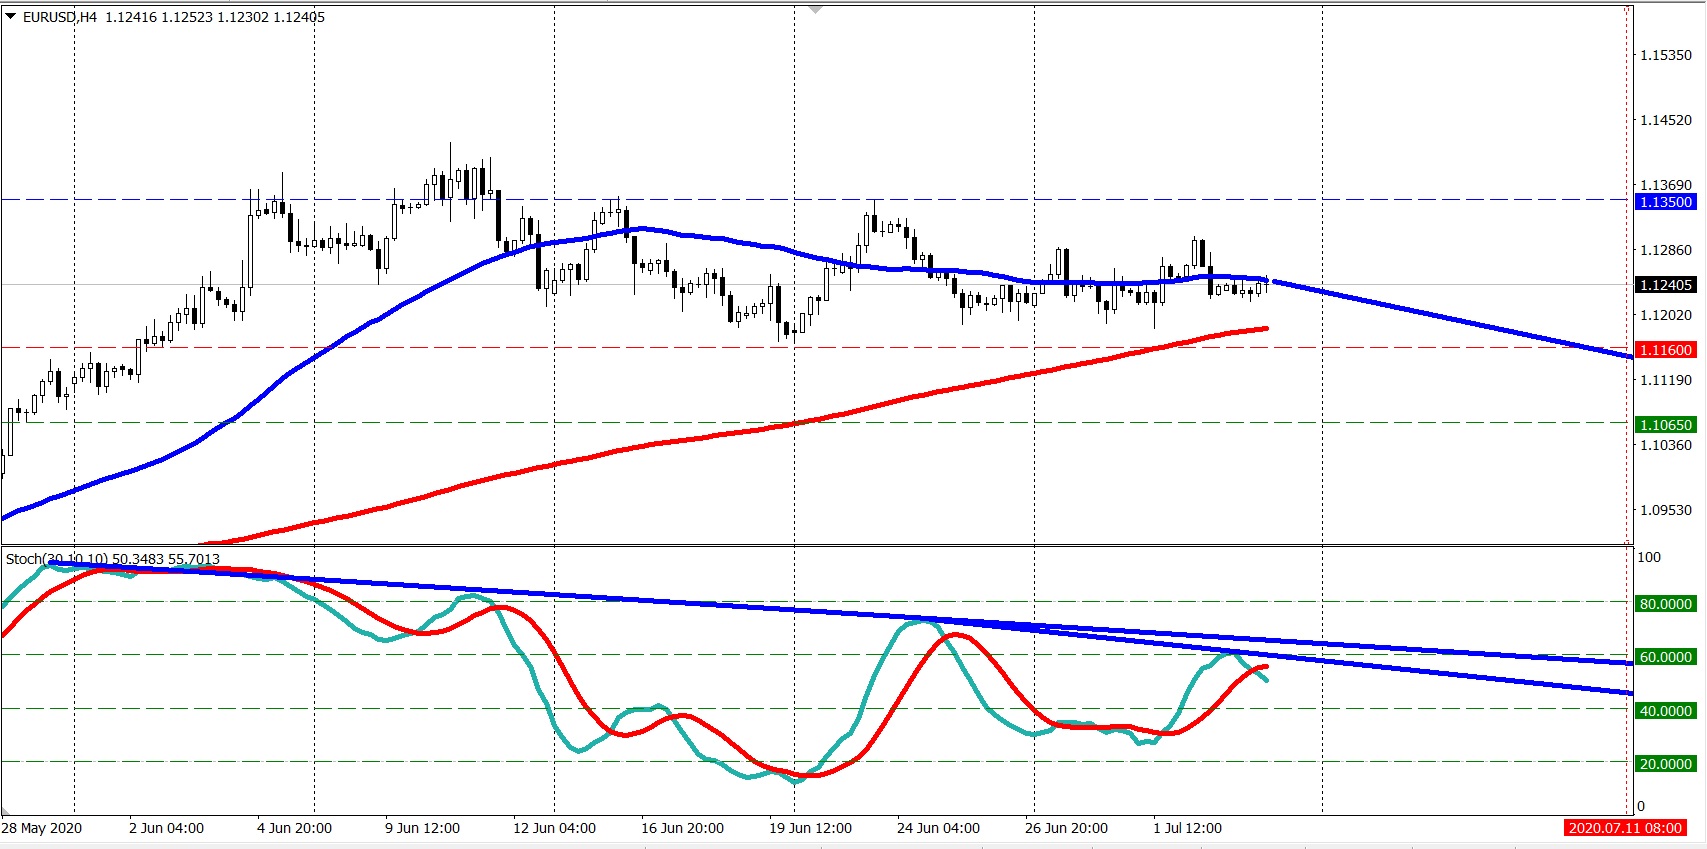Click the OHLC values 1.12416 1.12523 1.12302 1.12405
This screenshot has width=1707, height=849.
tap(215, 17)
